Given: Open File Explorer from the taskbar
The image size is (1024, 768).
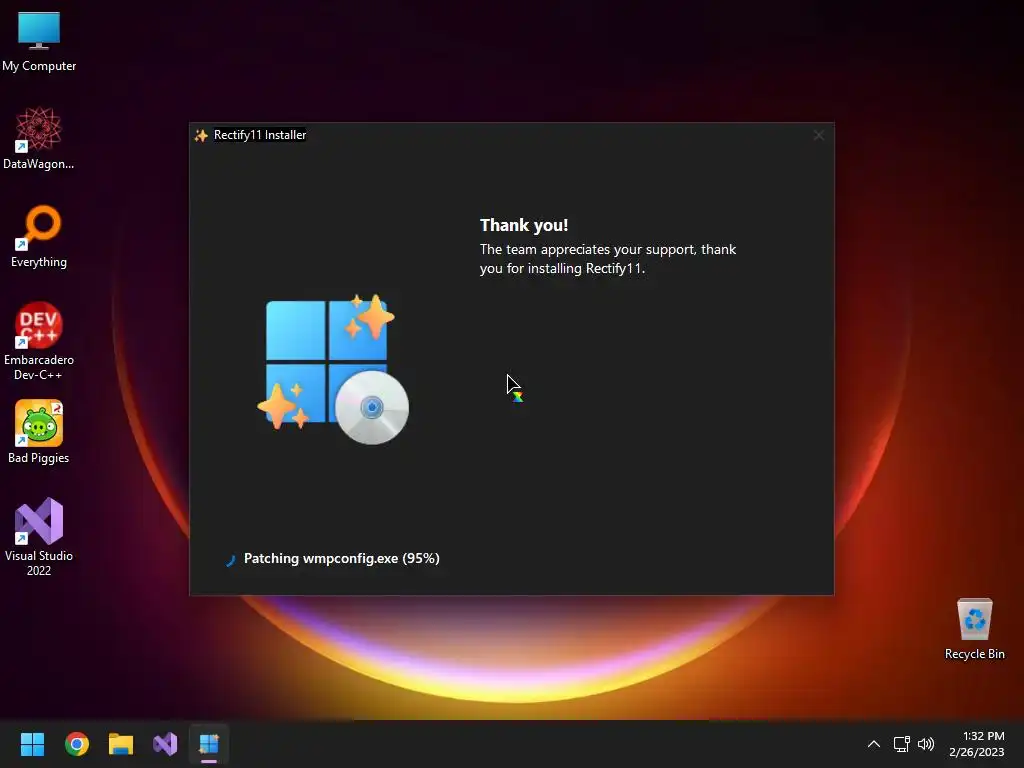Looking at the screenshot, I should click(121, 744).
